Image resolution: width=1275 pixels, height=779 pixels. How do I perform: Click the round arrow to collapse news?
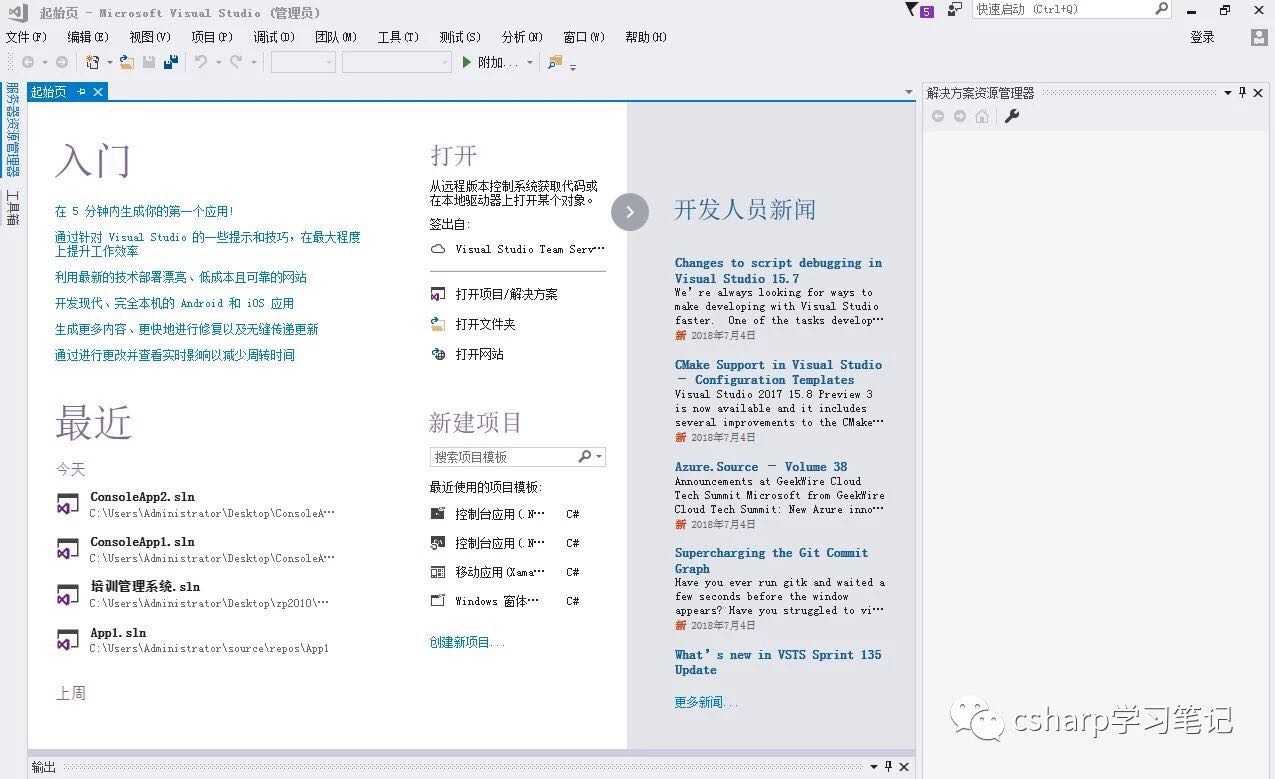click(630, 211)
